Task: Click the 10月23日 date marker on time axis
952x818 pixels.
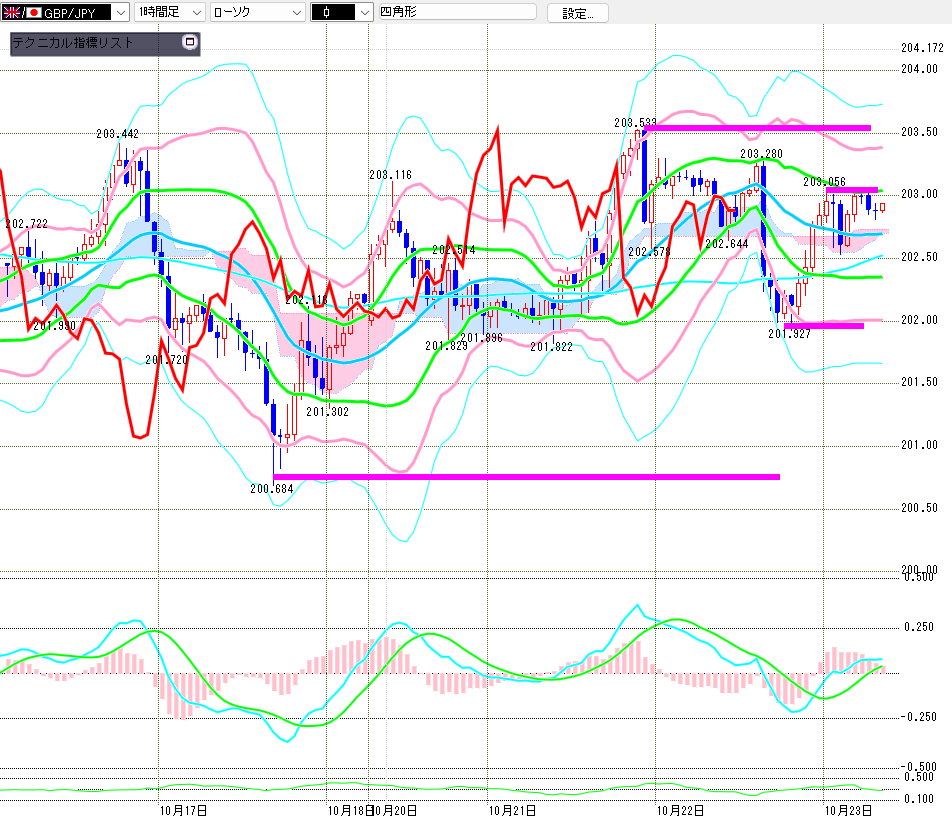Action: 847,809
